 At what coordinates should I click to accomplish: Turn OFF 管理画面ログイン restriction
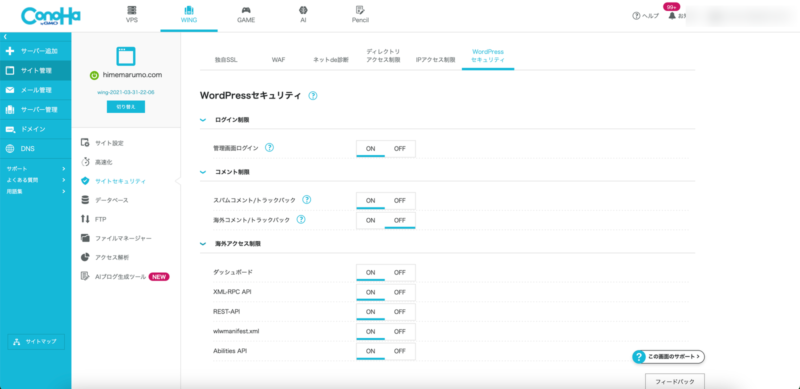coord(399,149)
